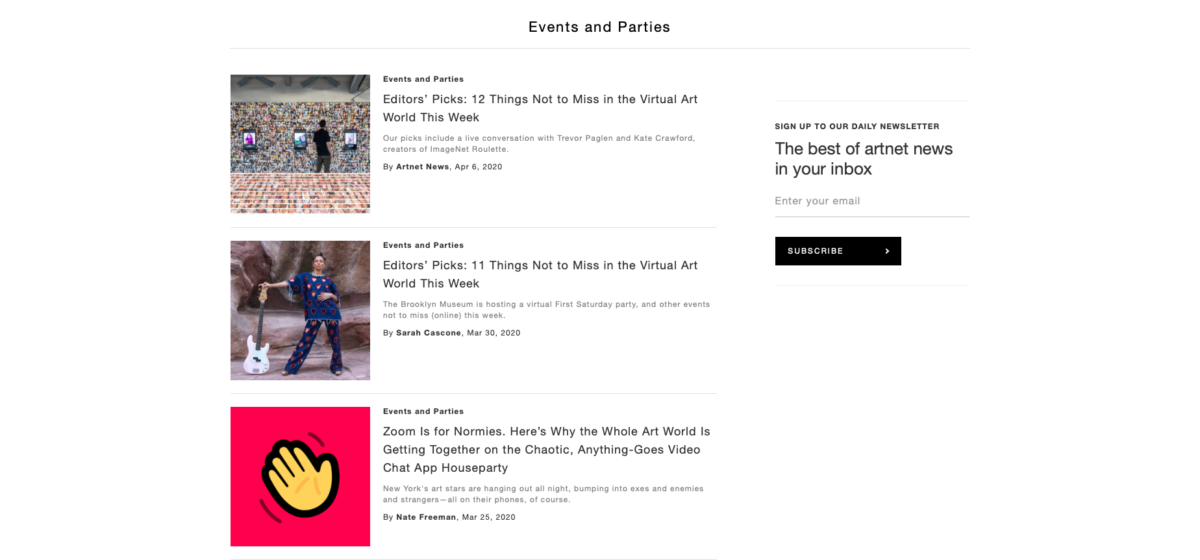Open 'Zoom Is for Normies' article headline

pyautogui.click(x=546, y=449)
